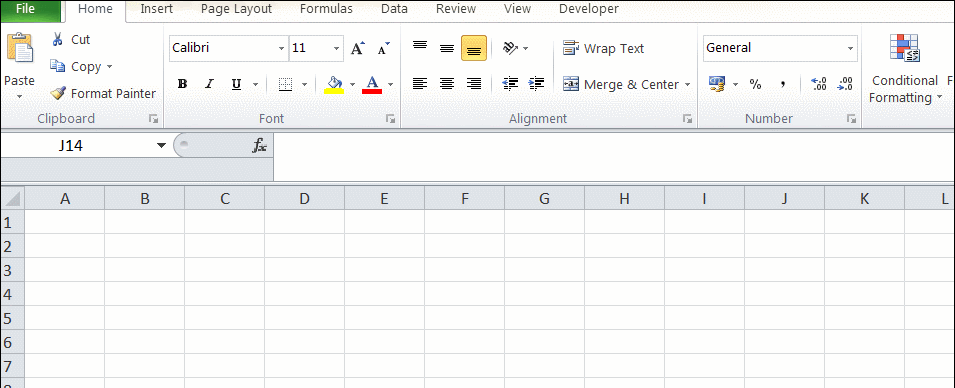This screenshot has height=388, width=955.
Task: Toggle Wrap Text
Action: (603, 48)
